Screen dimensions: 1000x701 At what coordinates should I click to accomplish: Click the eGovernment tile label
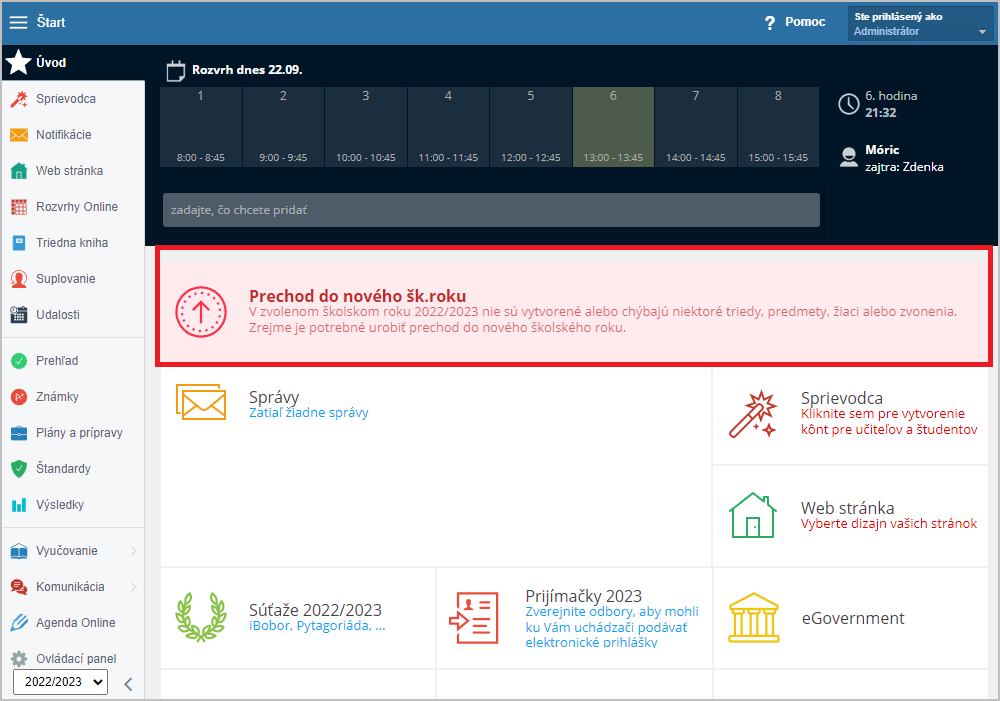(853, 618)
